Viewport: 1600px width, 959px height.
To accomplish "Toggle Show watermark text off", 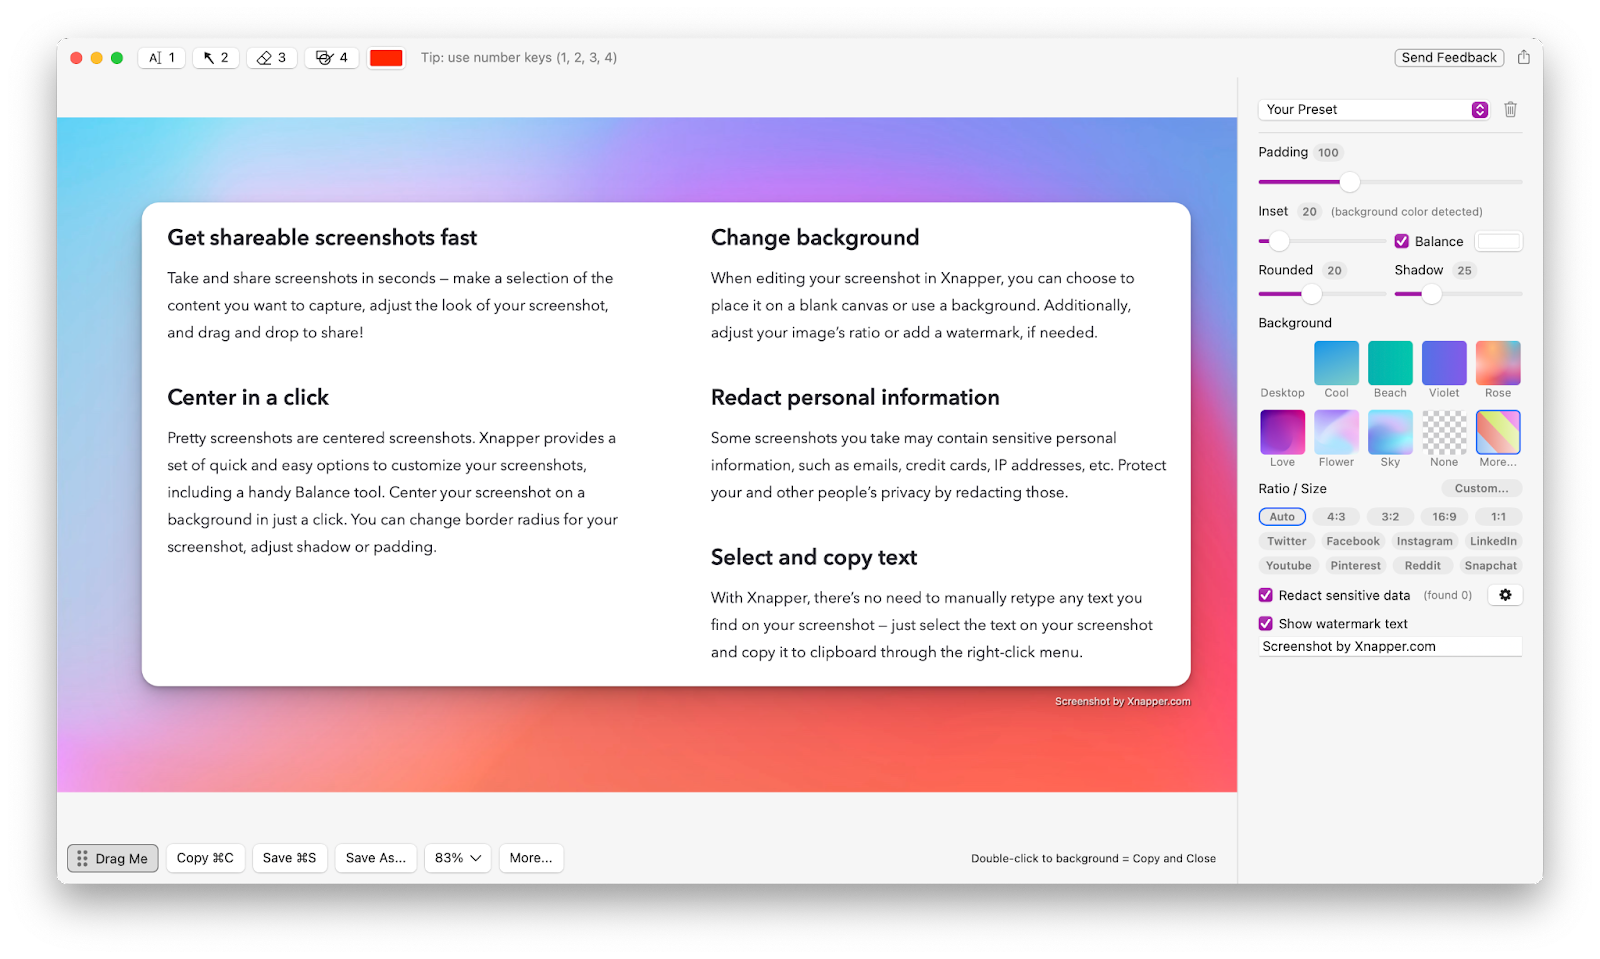I will (x=1265, y=623).
